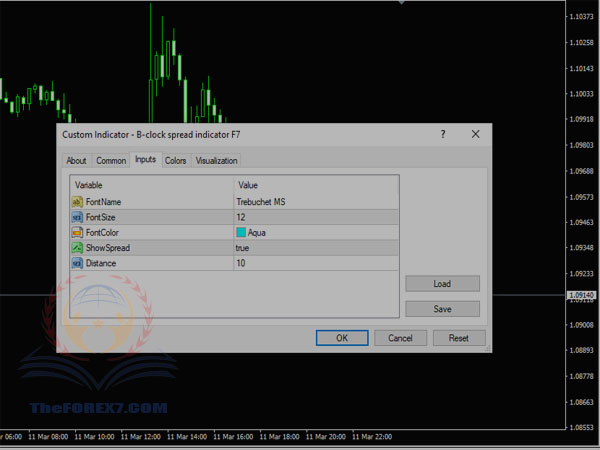This screenshot has width=600, height=450.
Task: Open the Visualization tab
Action: [x=216, y=161]
